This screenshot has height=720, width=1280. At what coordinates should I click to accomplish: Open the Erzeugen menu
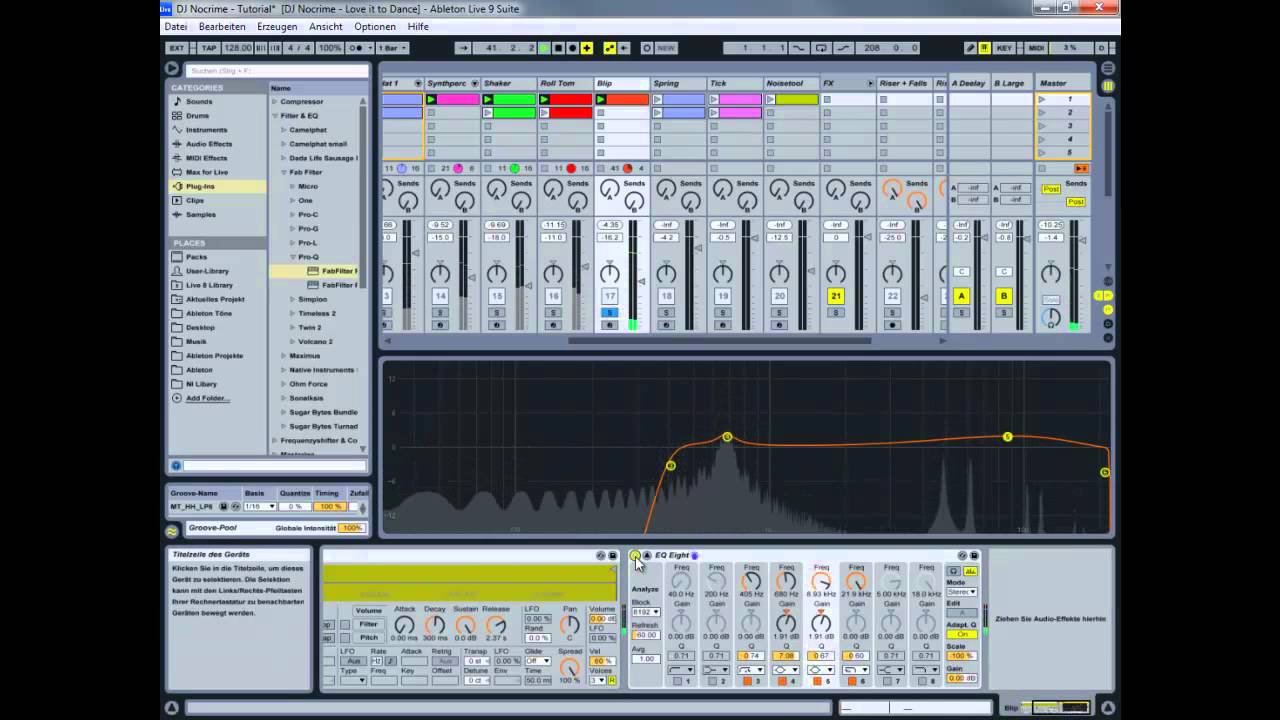[277, 27]
